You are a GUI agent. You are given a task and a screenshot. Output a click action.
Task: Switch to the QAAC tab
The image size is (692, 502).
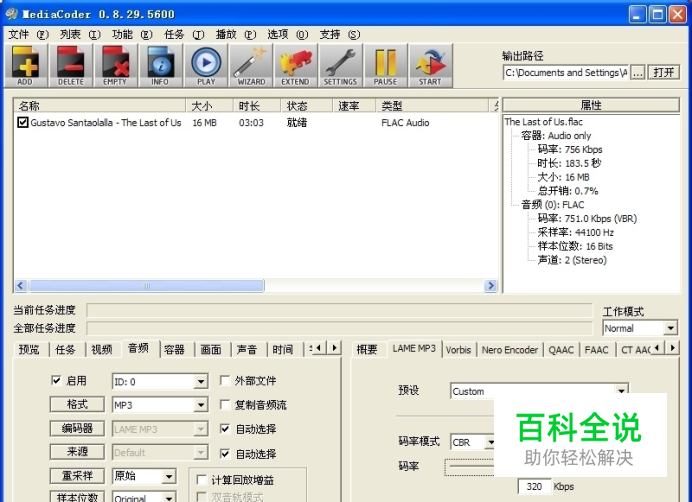(561, 350)
